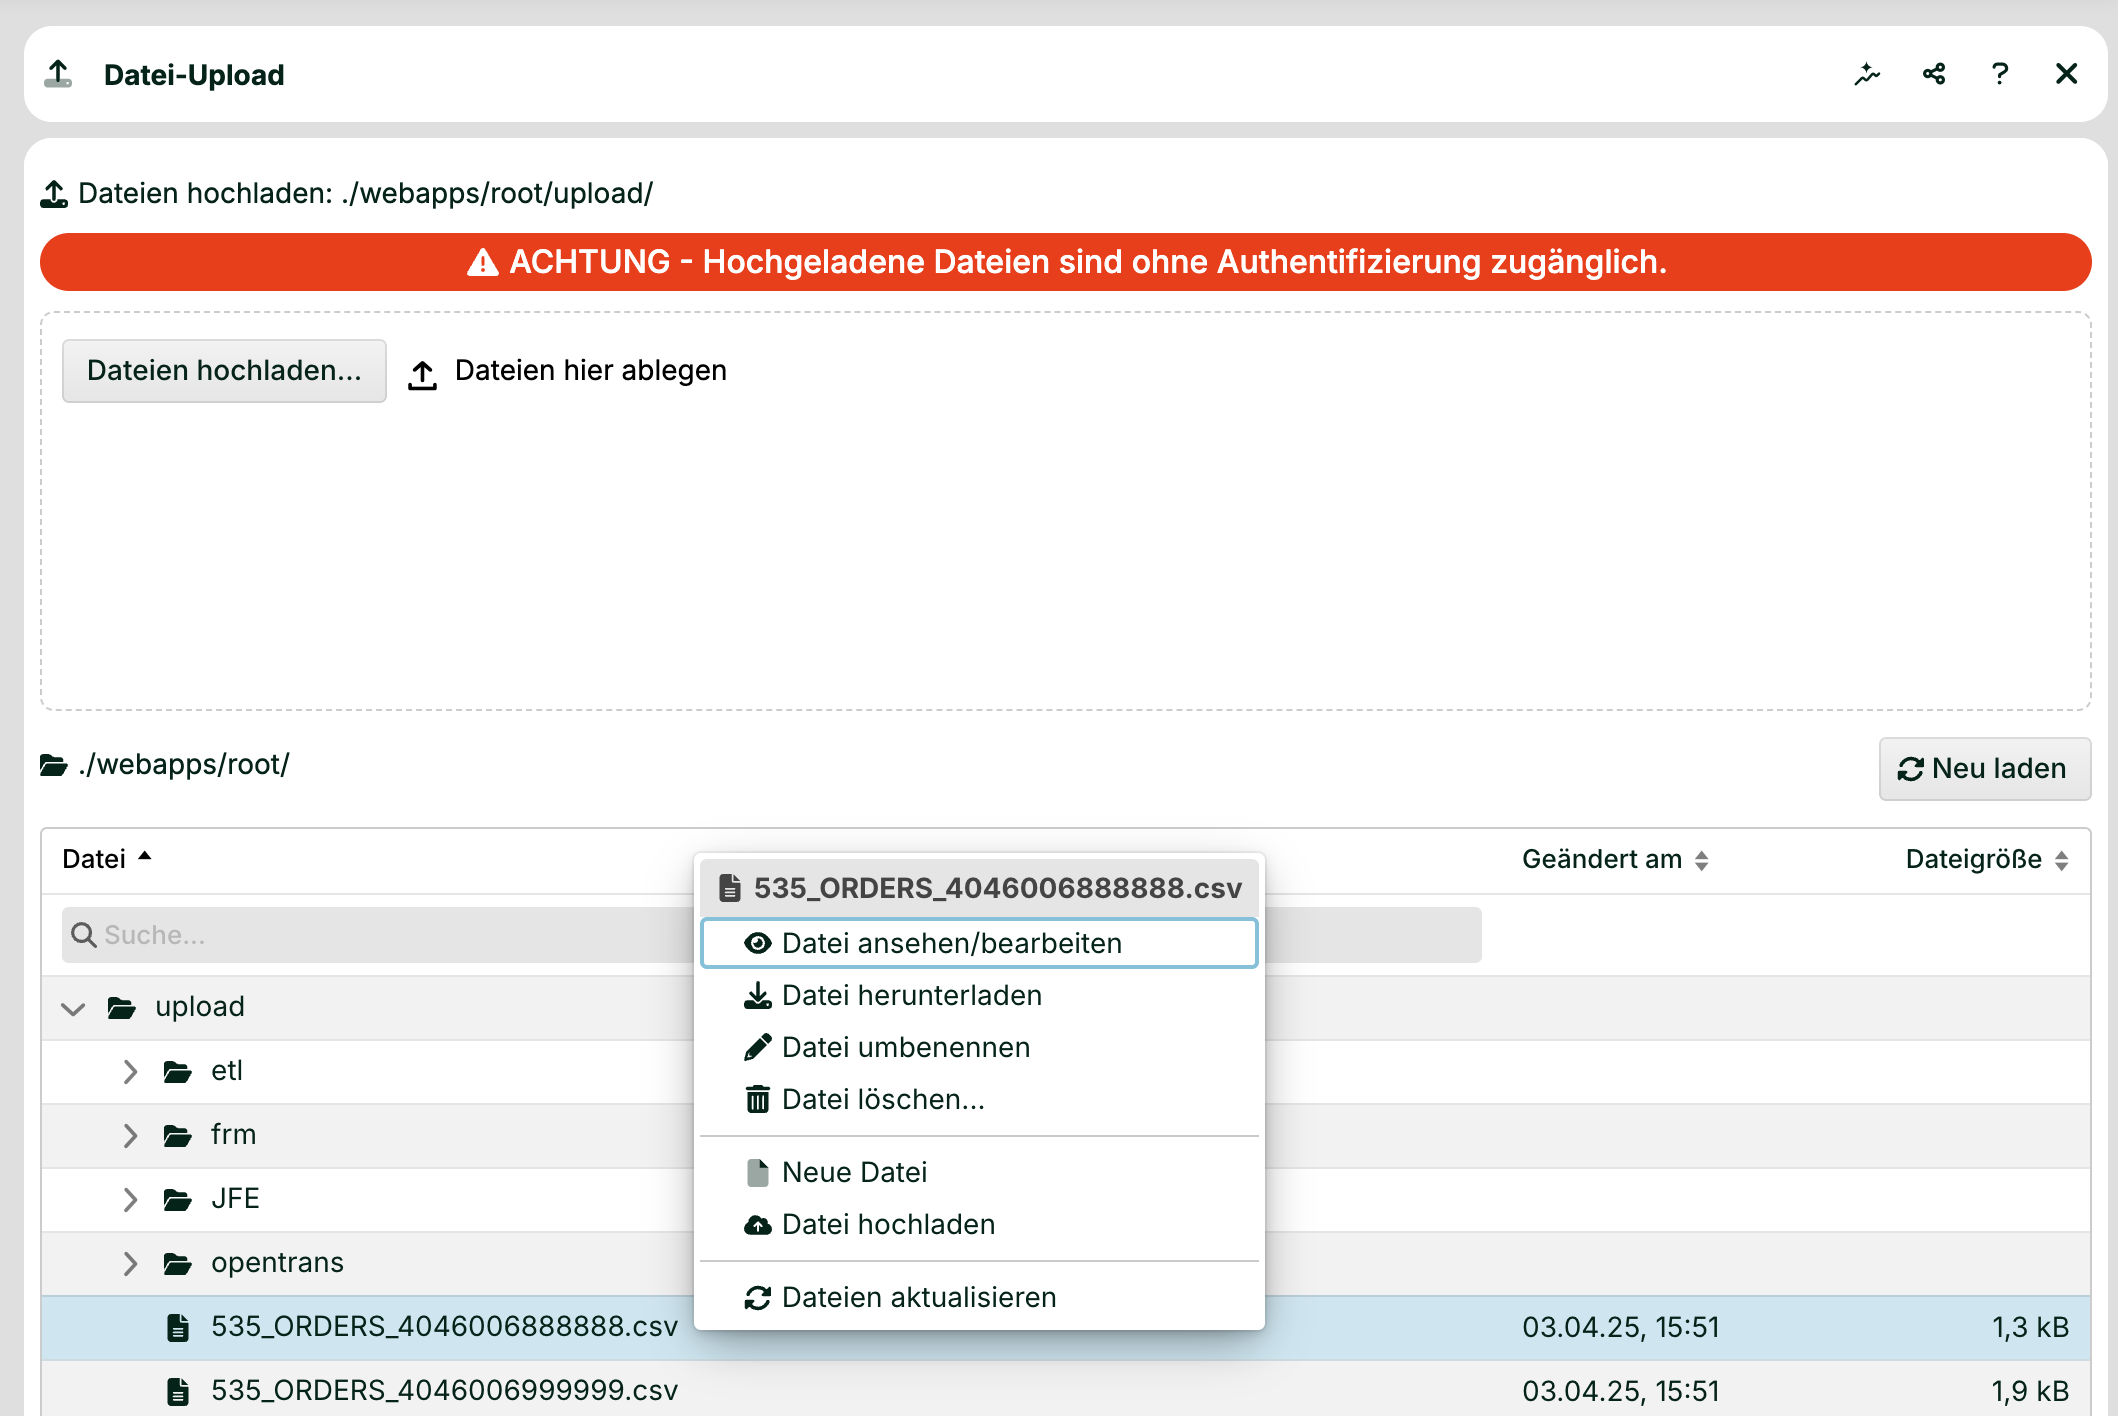Click the upload icon next to Datei-Upload title

click(x=58, y=74)
